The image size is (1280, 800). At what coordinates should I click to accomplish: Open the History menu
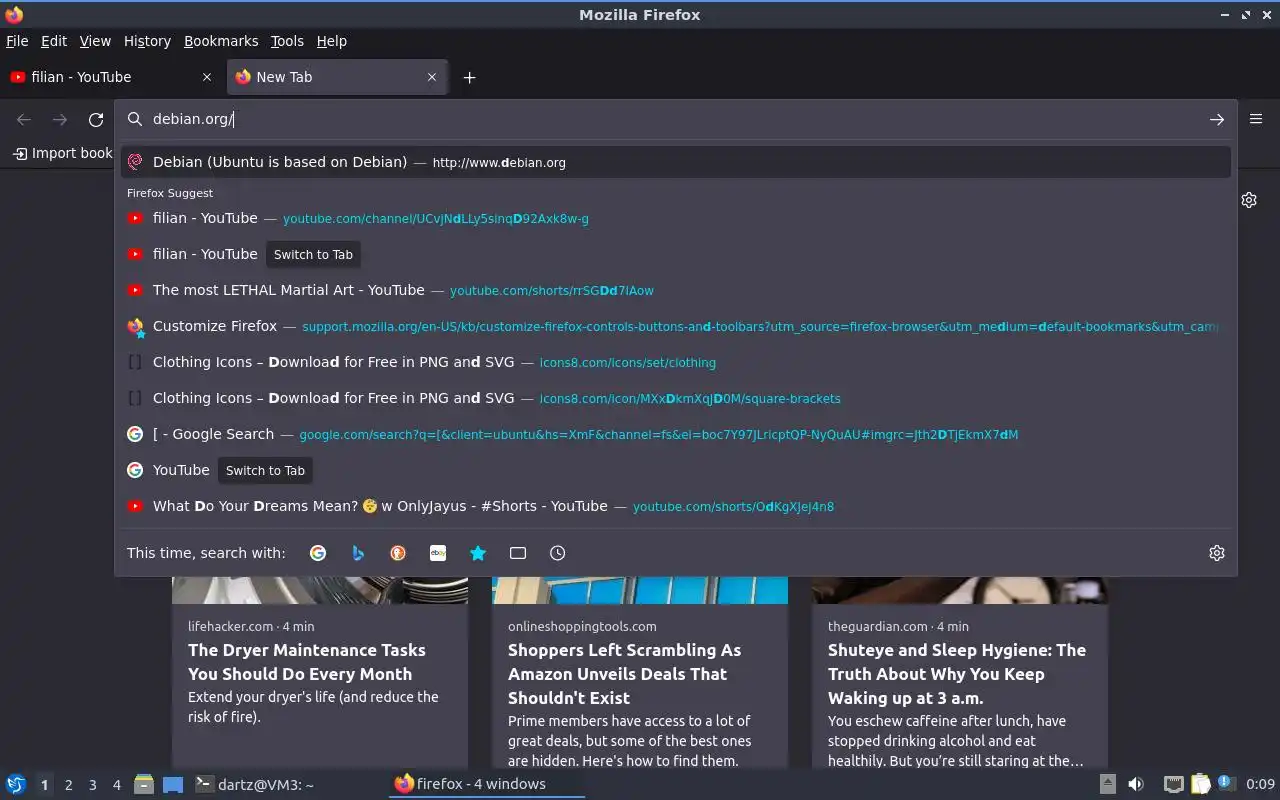click(147, 41)
